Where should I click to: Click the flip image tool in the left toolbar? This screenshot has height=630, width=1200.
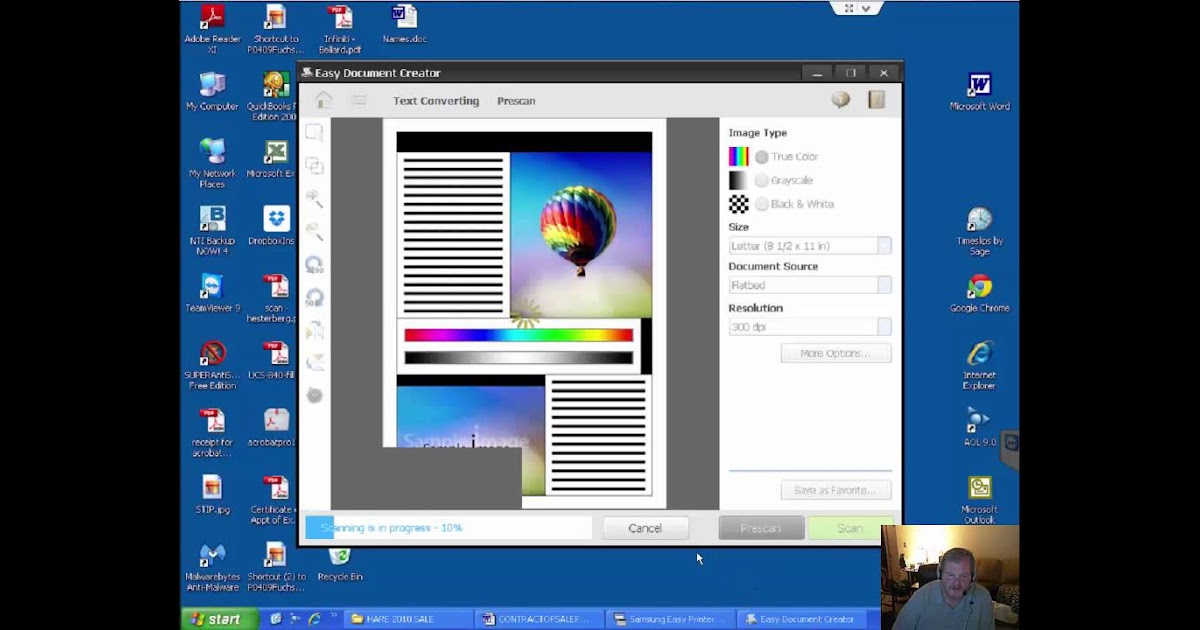(314, 330)
